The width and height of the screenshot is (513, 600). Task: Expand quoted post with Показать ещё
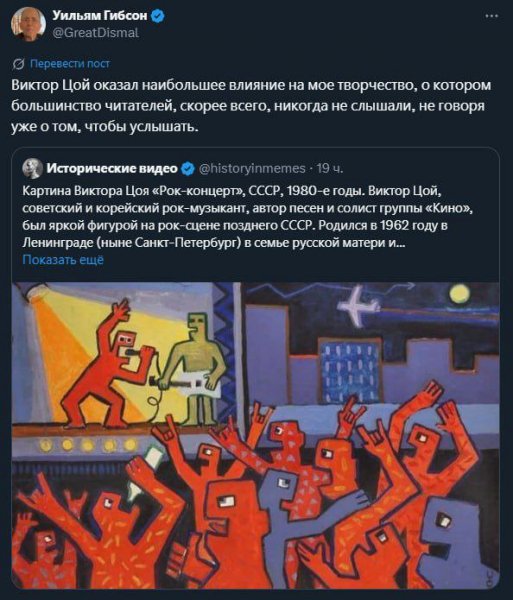(x=63, y=260)
